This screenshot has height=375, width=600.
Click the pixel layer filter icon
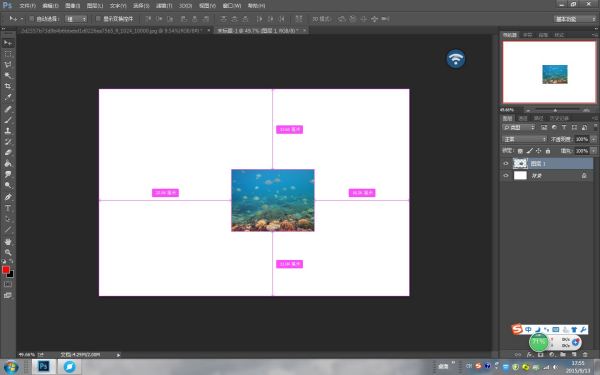pyautogui.click(x=544, y=127)
